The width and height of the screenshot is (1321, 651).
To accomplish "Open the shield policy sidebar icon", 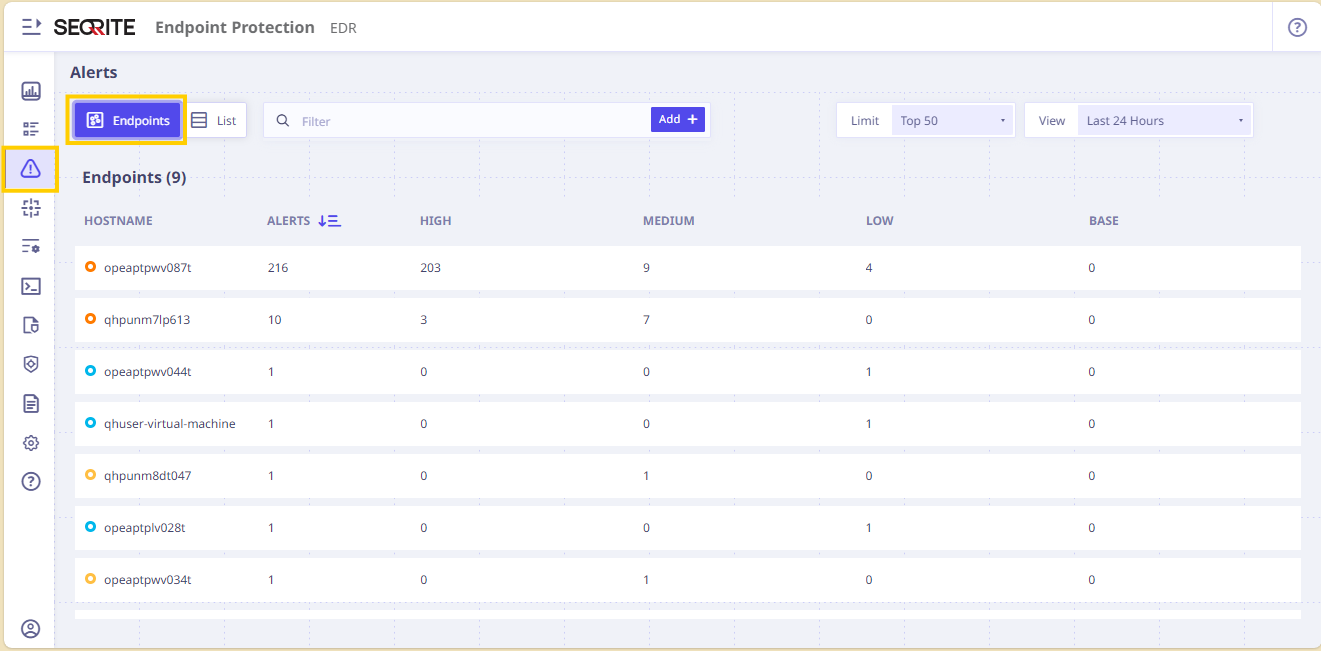I will tap(31, 364).
